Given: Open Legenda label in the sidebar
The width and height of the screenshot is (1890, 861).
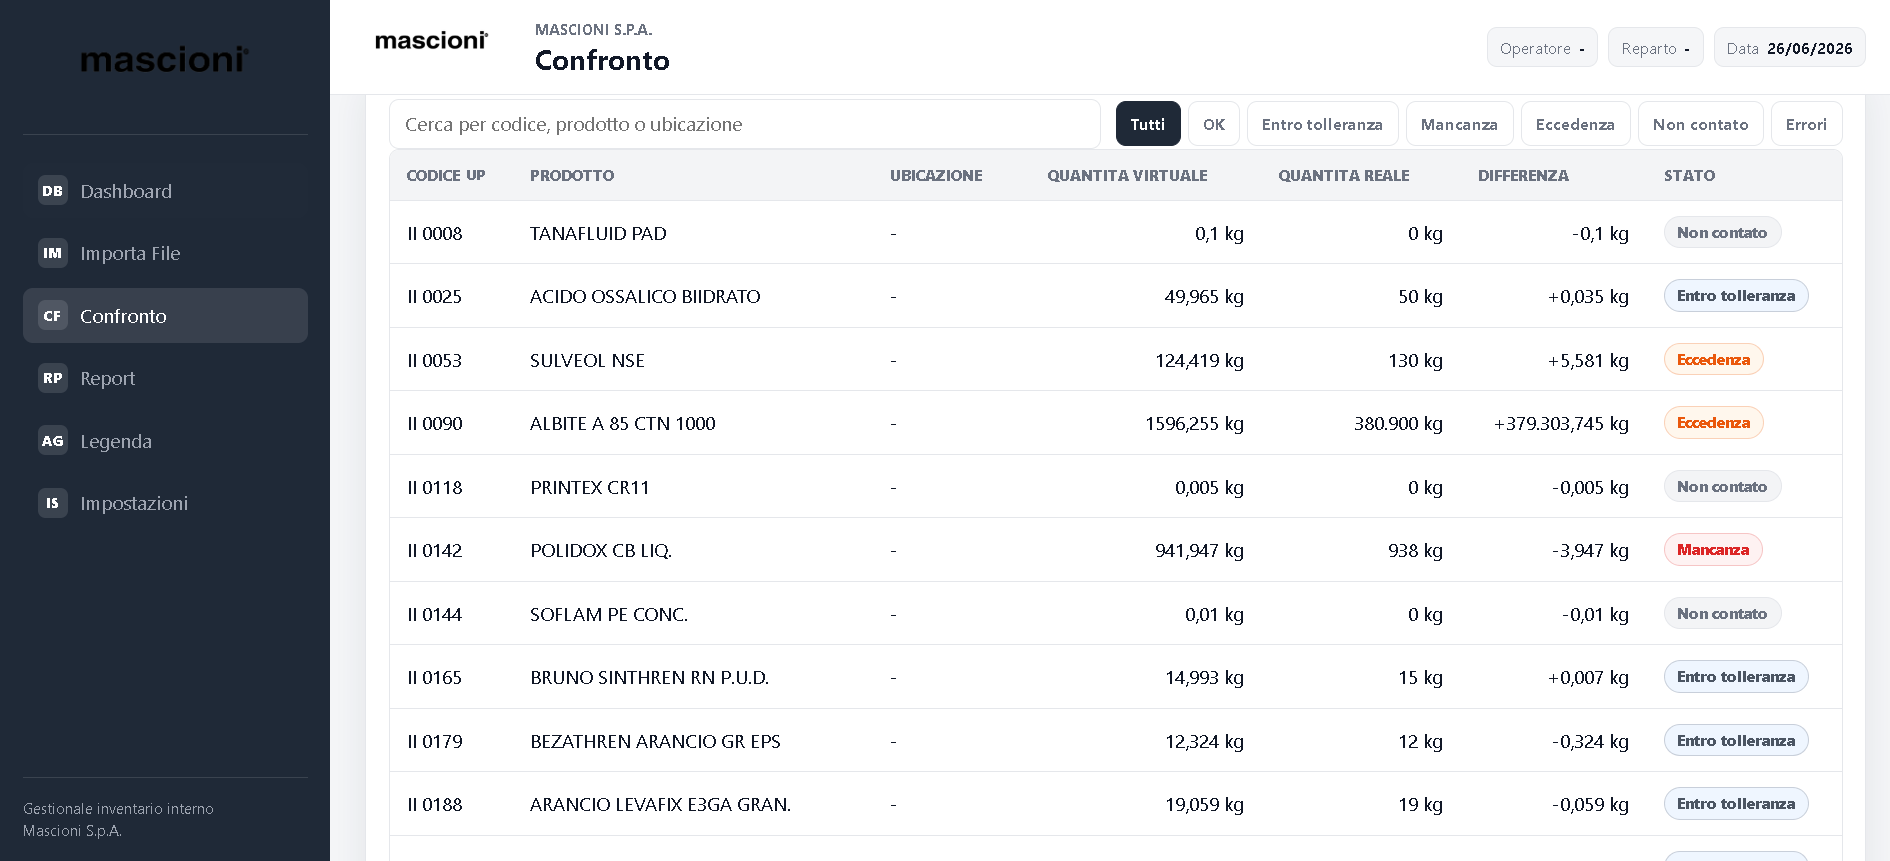Looking at the screenshot, I should click(116, 441).
